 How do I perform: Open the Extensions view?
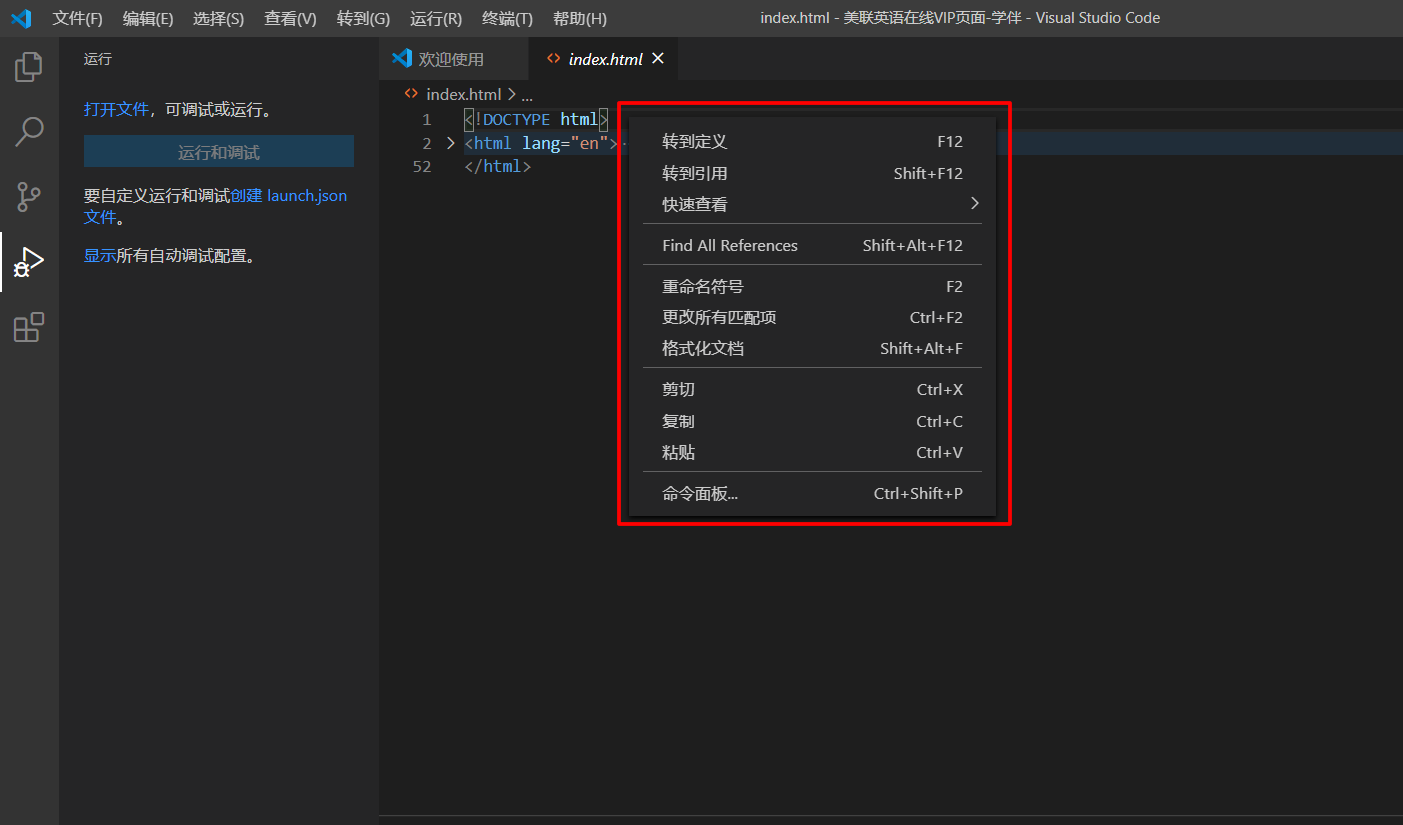click(29, 327)
